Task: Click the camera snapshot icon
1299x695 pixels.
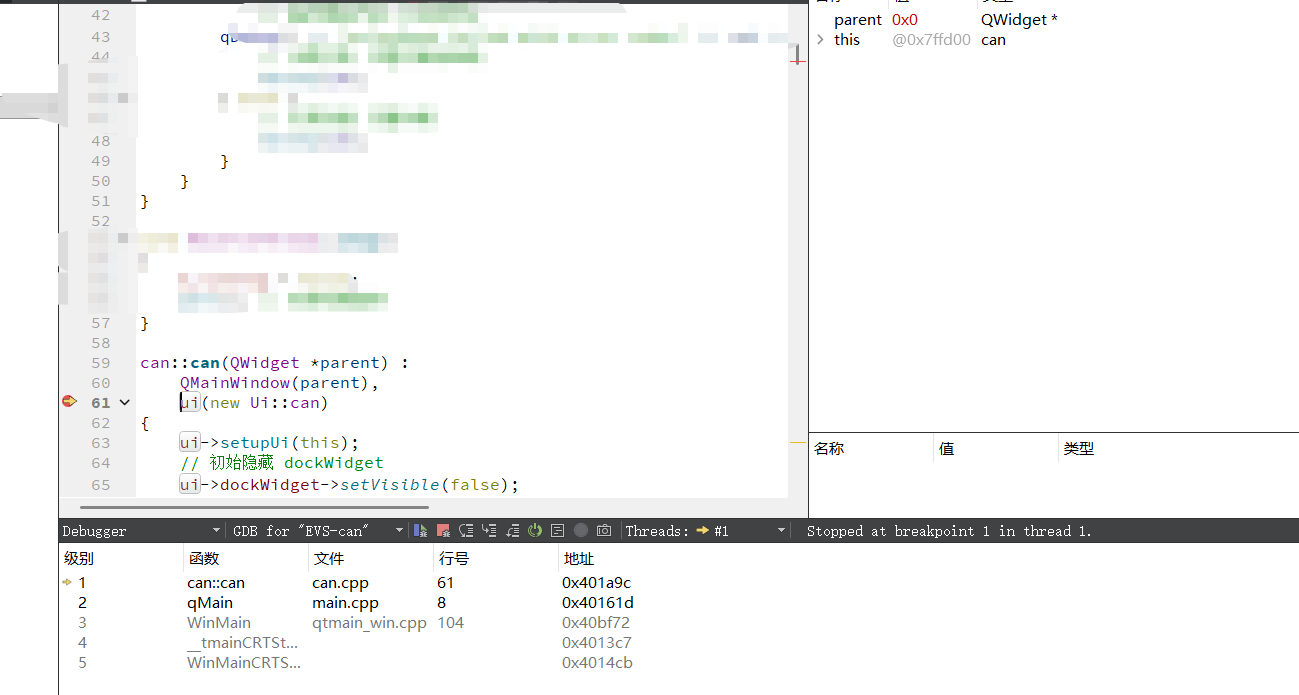Action: coord(604,531)
